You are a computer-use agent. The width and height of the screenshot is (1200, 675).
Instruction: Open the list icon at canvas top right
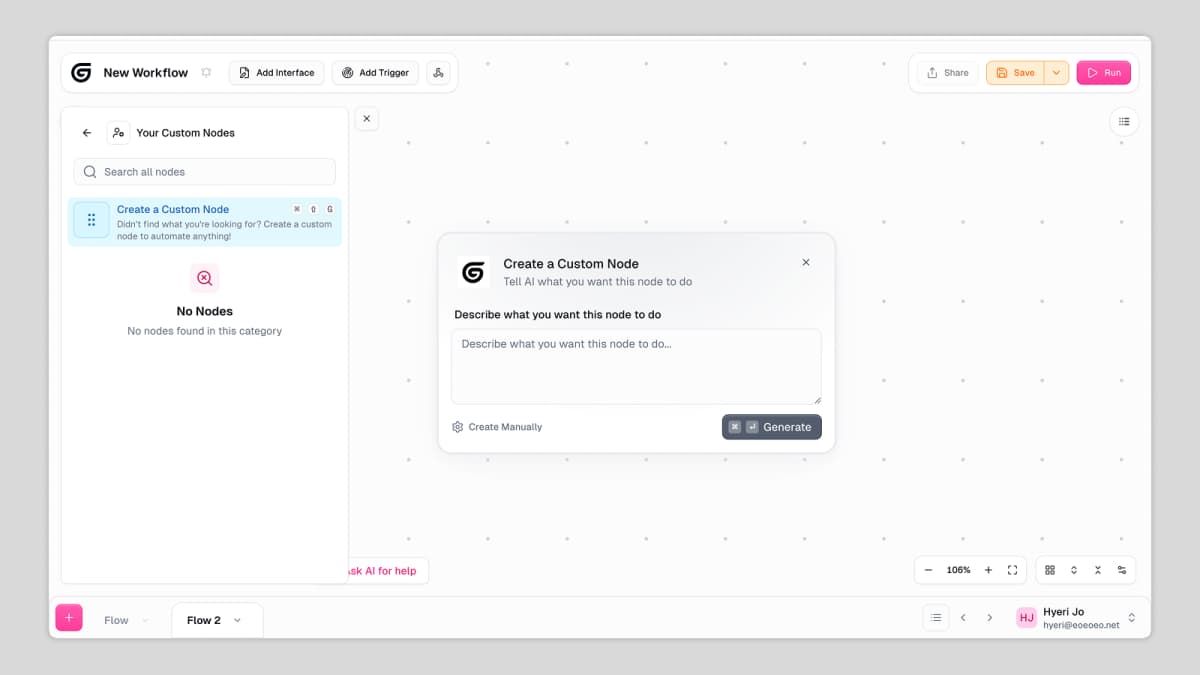(1124, 121)
